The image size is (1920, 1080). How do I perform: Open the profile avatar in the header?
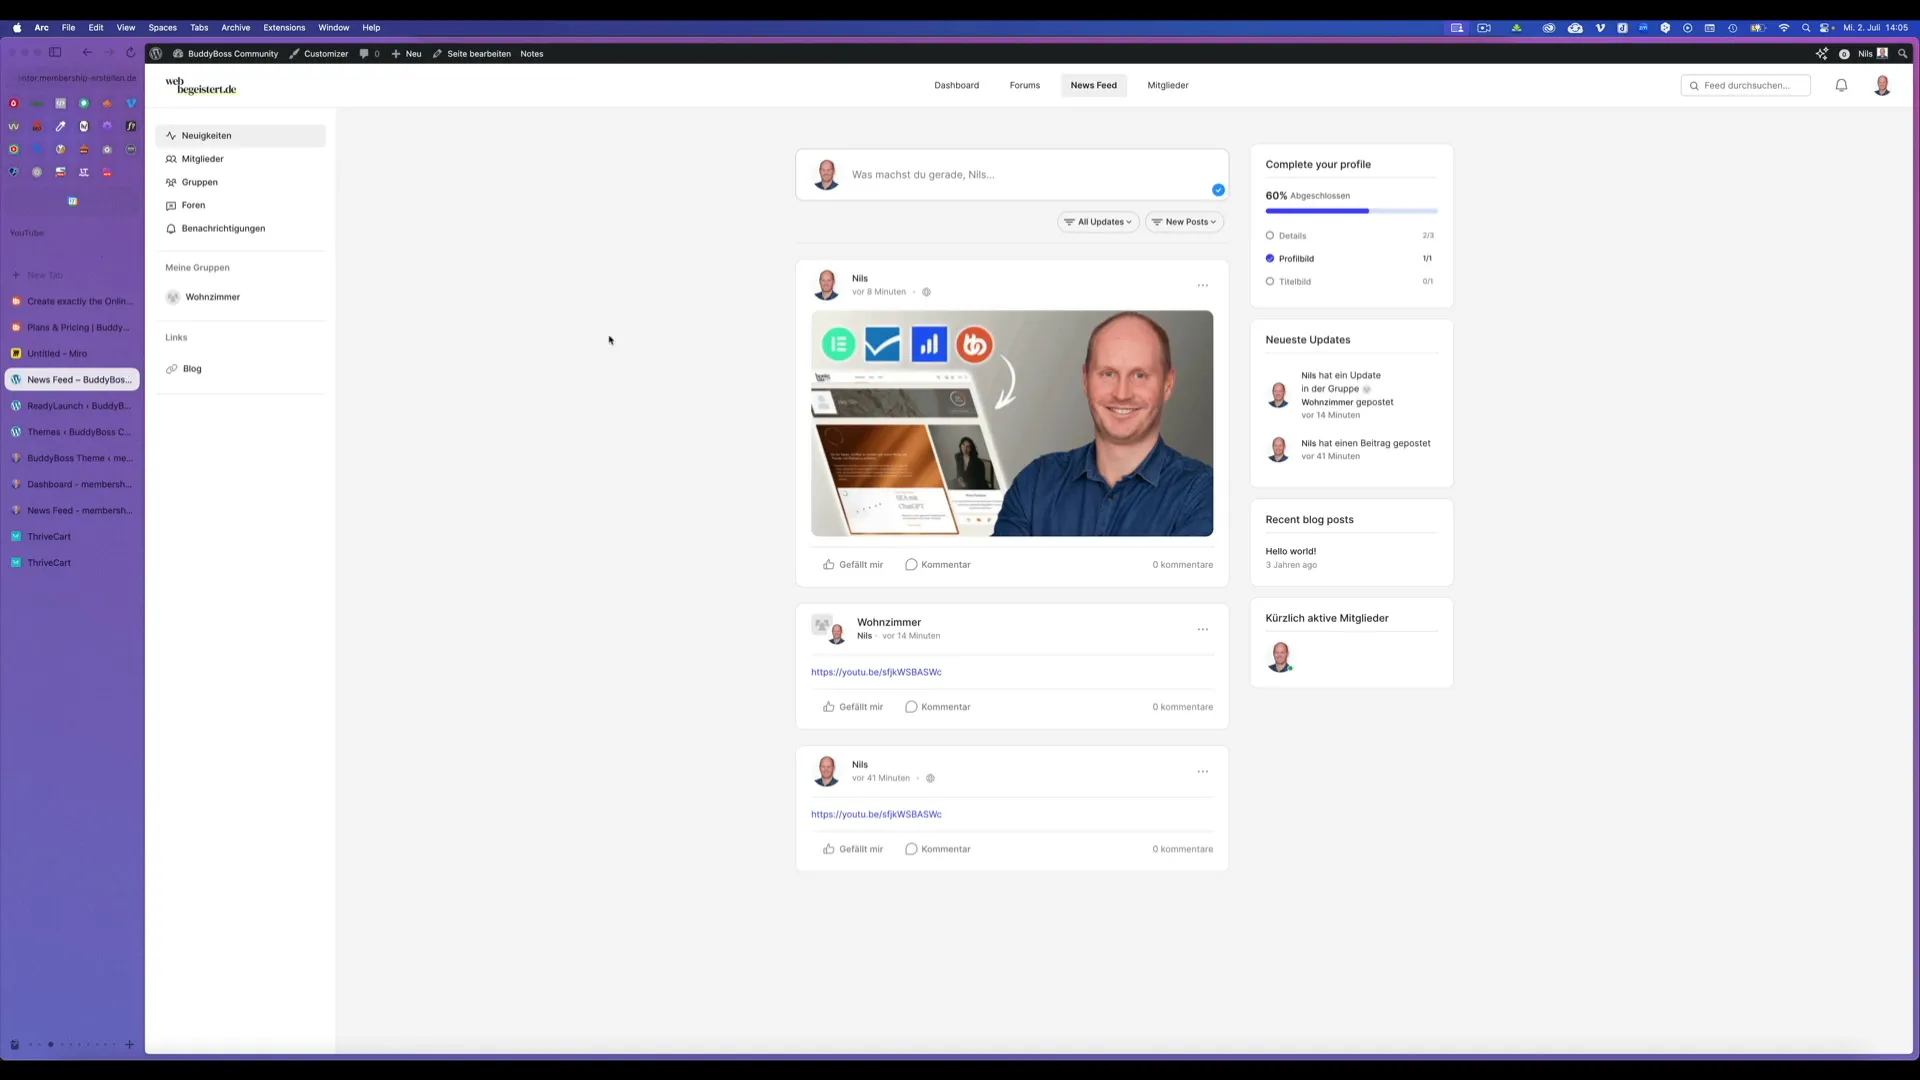pyautogui.click(x=1882, y=86)
